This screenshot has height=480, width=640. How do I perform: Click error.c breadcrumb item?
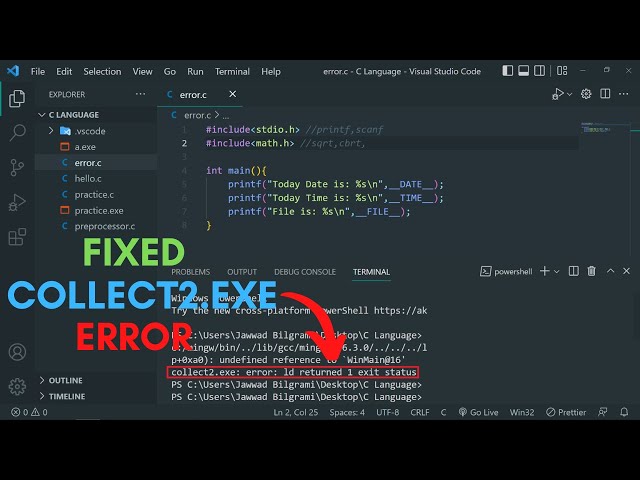tap(198, 115)
